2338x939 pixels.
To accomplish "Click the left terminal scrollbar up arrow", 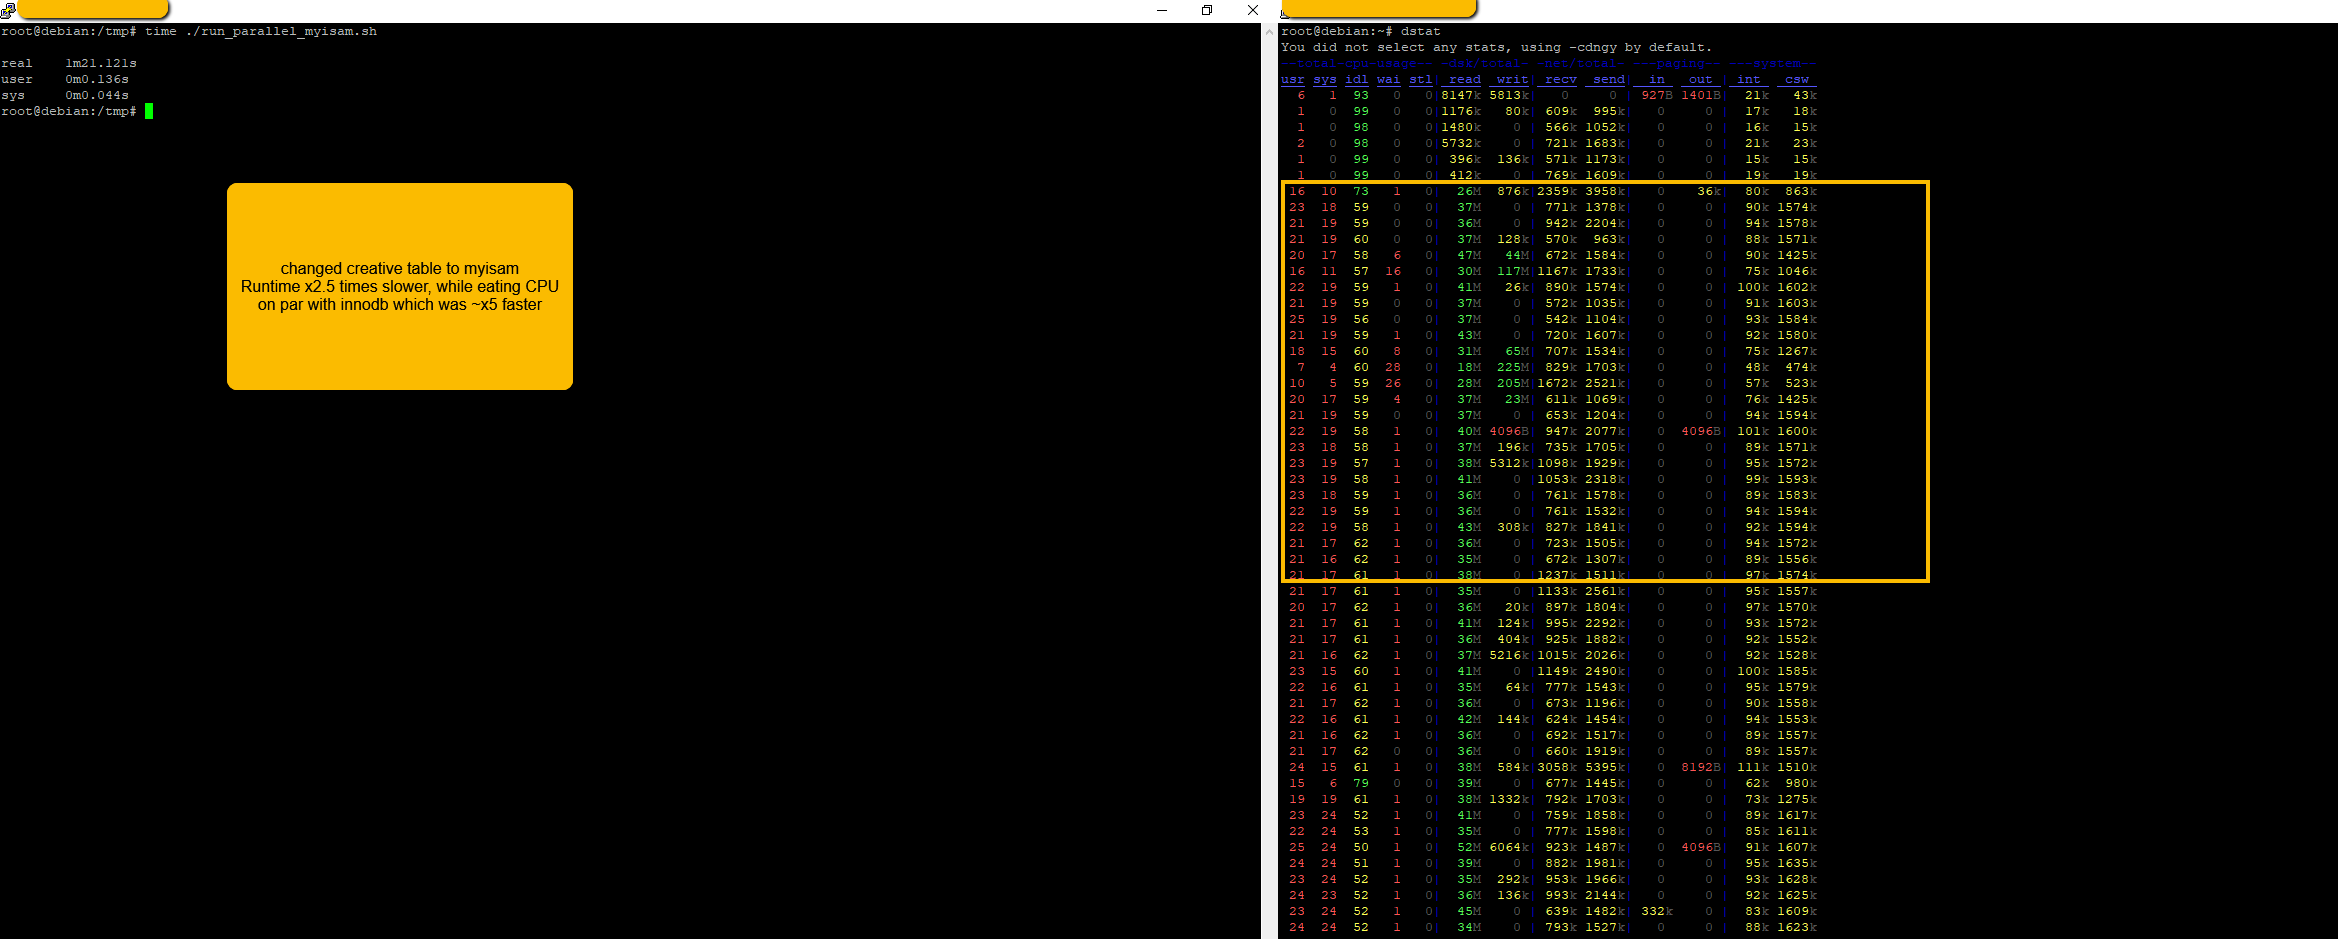I will pos(1269,30).
